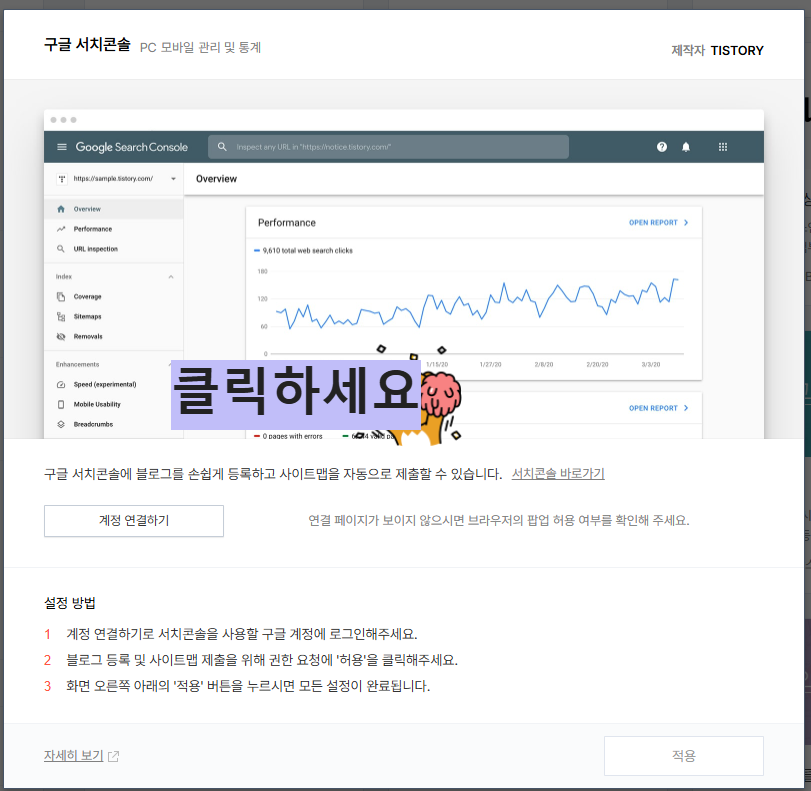Click the Tistory property icon next to the URL

pos(62,178)
